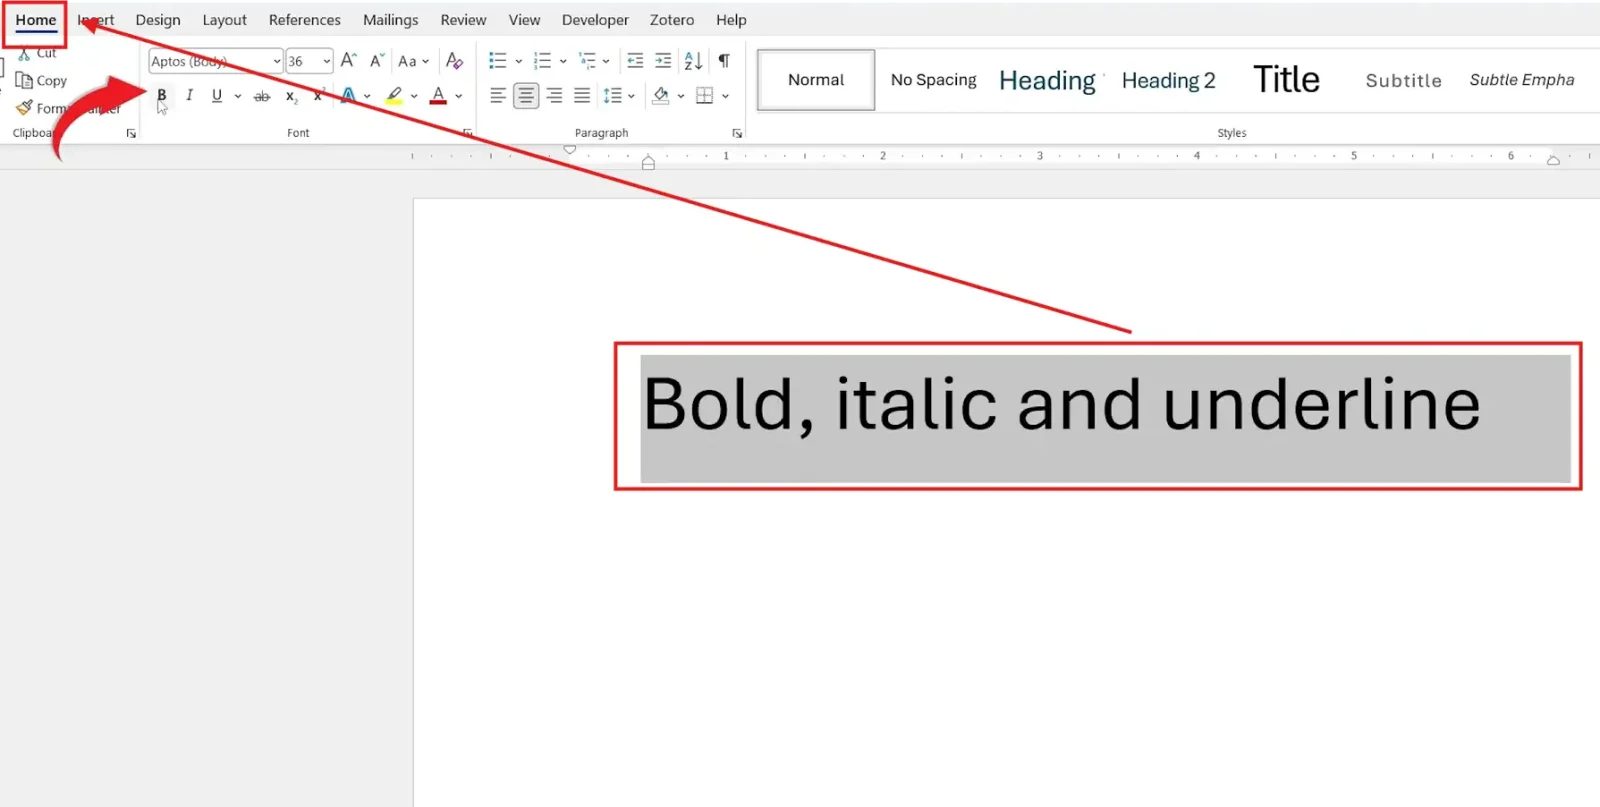Toggle Strikethrough formatting
This screenshot has height=807, width=1600.
[x=262, y=96]
